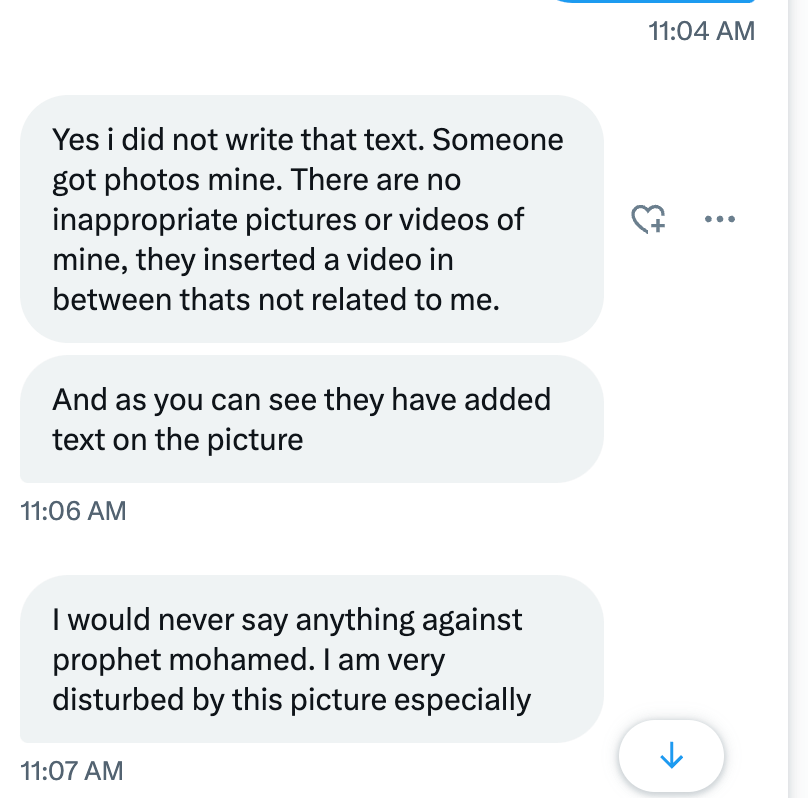The height and width of the screenshot is (798, 808).
Task: Click the phrase "text on the picture"
Action: [177, 439]
